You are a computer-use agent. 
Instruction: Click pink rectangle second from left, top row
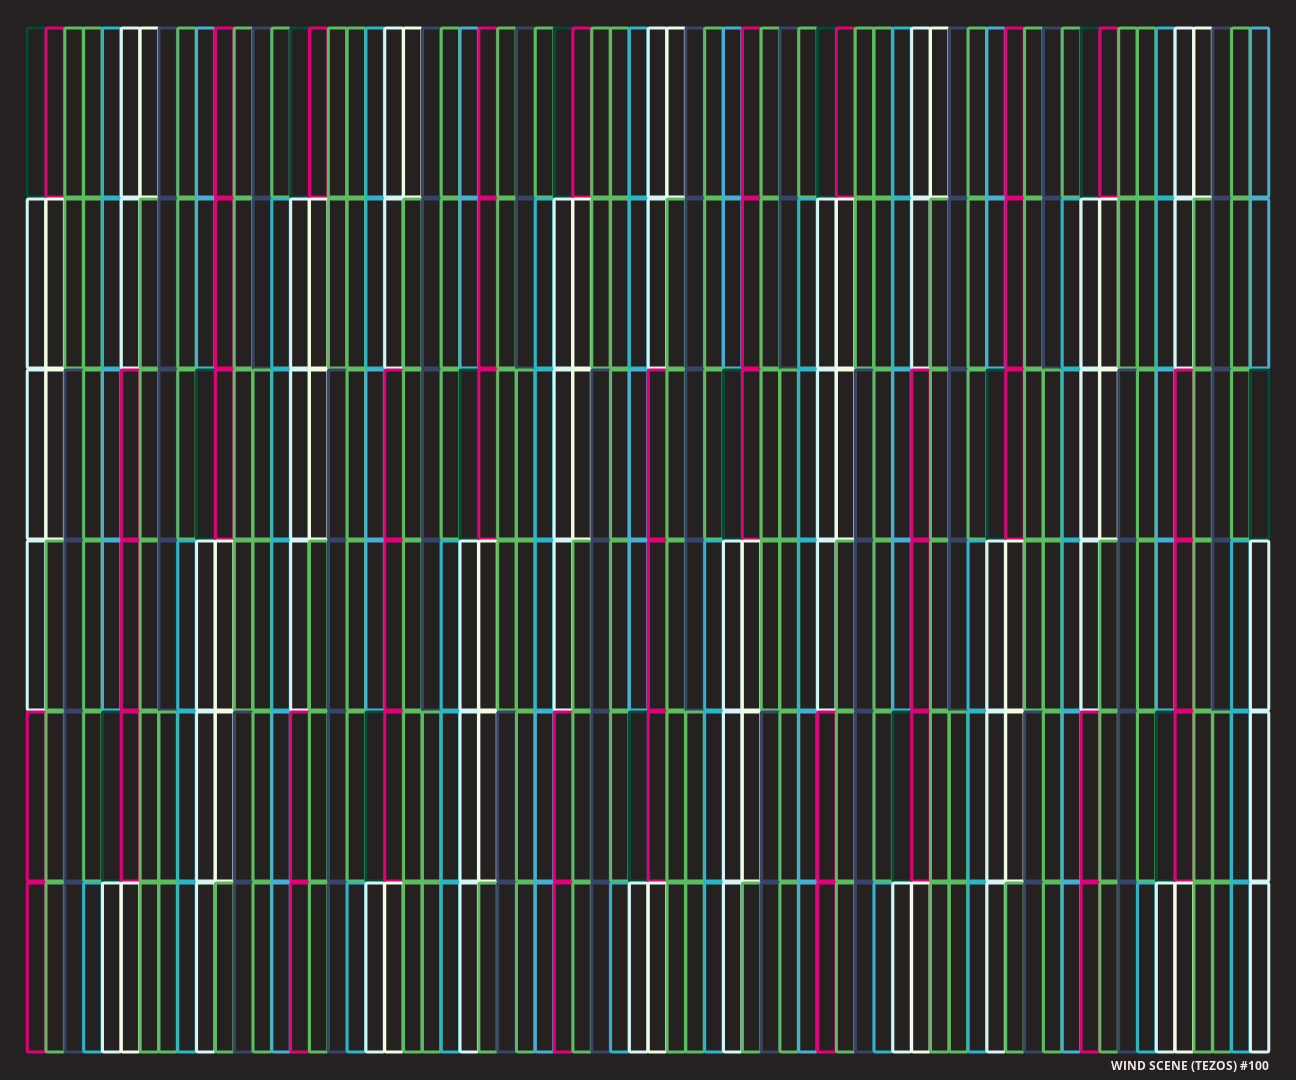(x=55, y=112)
